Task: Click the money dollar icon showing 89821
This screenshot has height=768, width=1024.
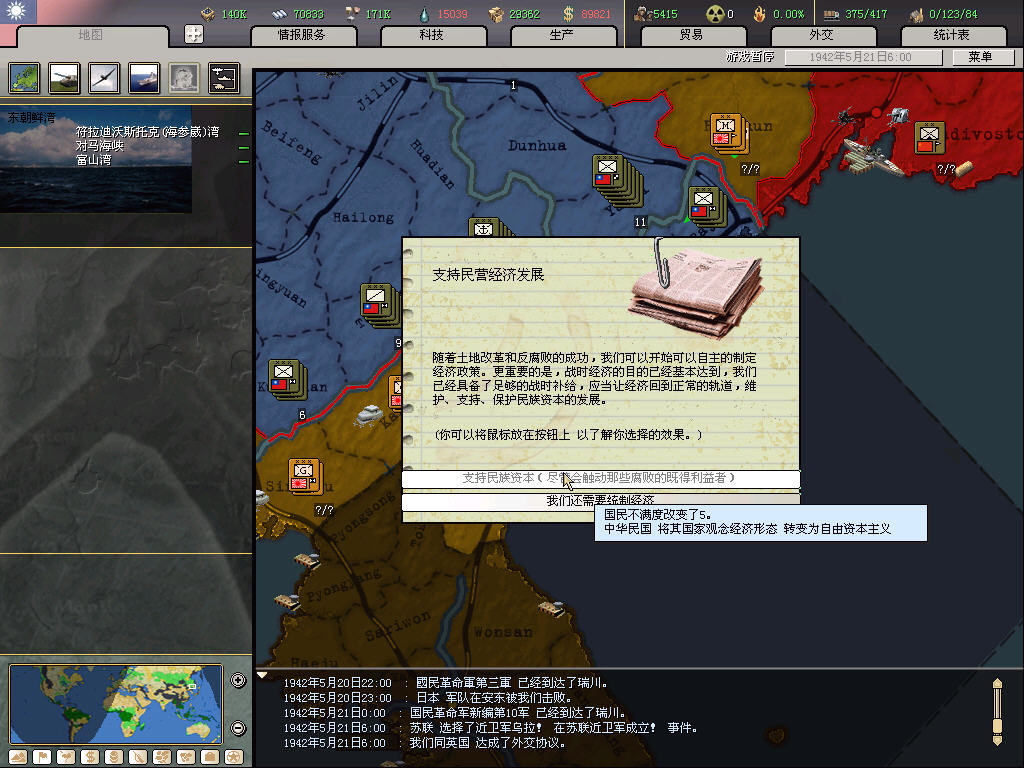Action: click(x=569, y=14)
